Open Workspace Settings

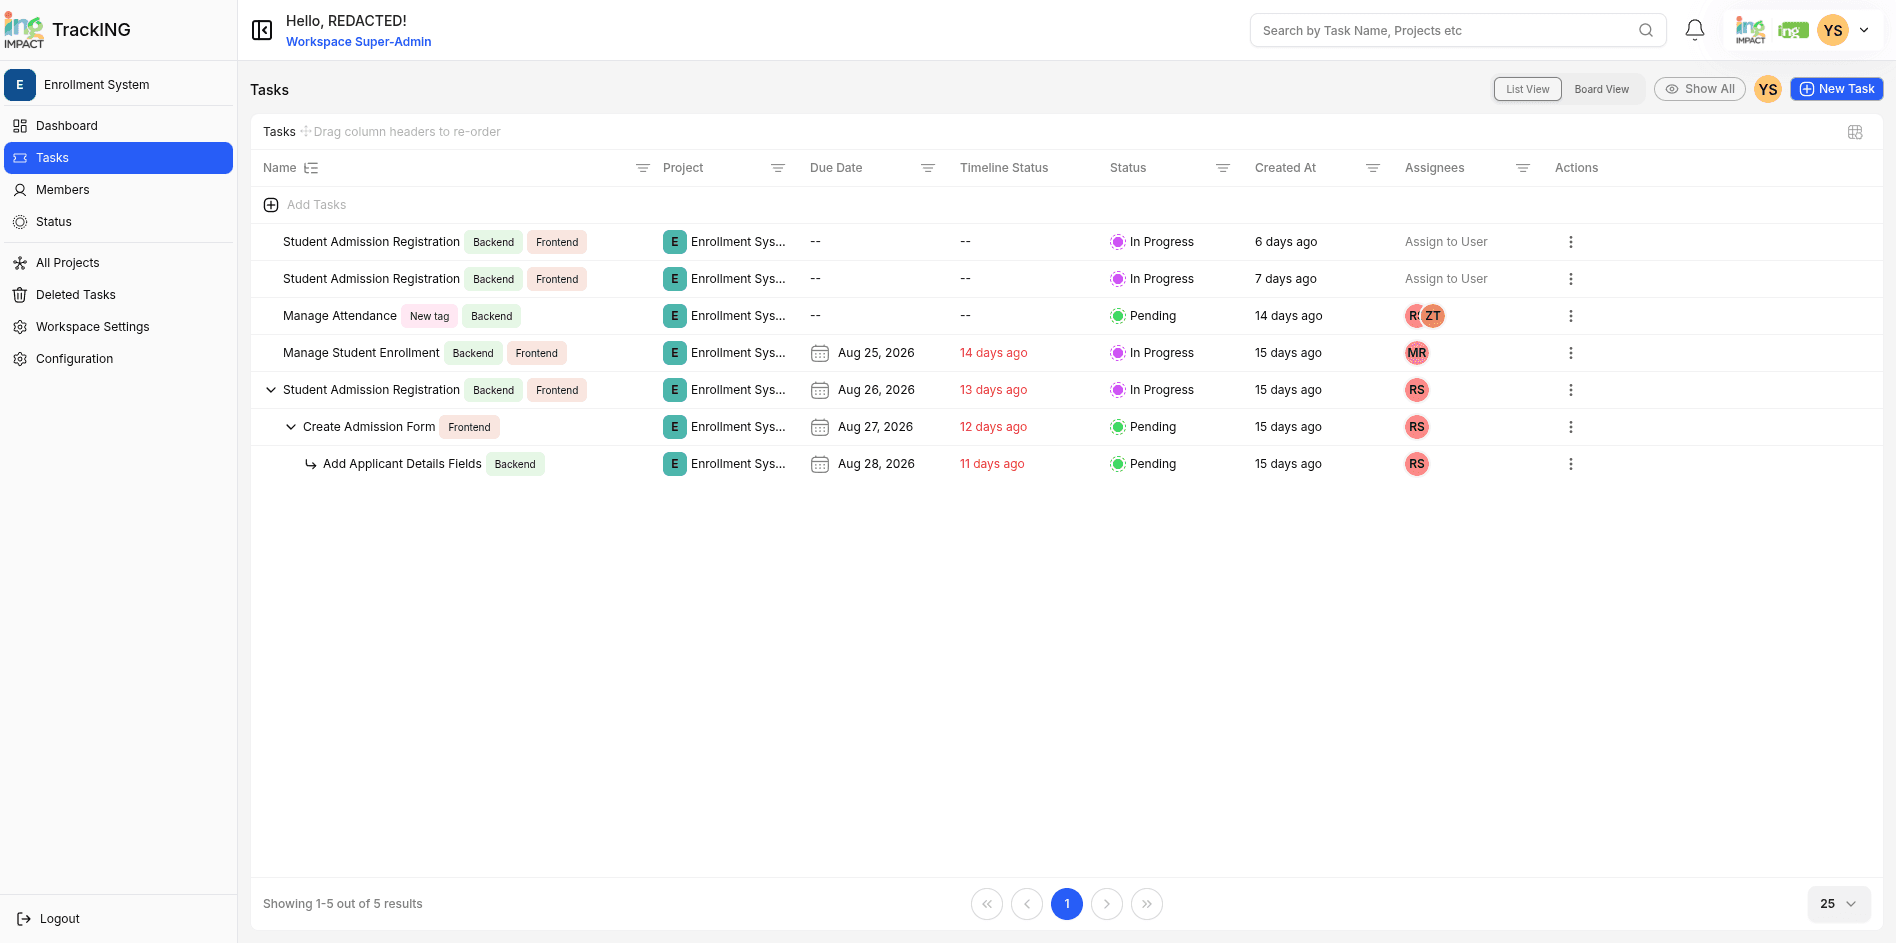click(118, 327)
